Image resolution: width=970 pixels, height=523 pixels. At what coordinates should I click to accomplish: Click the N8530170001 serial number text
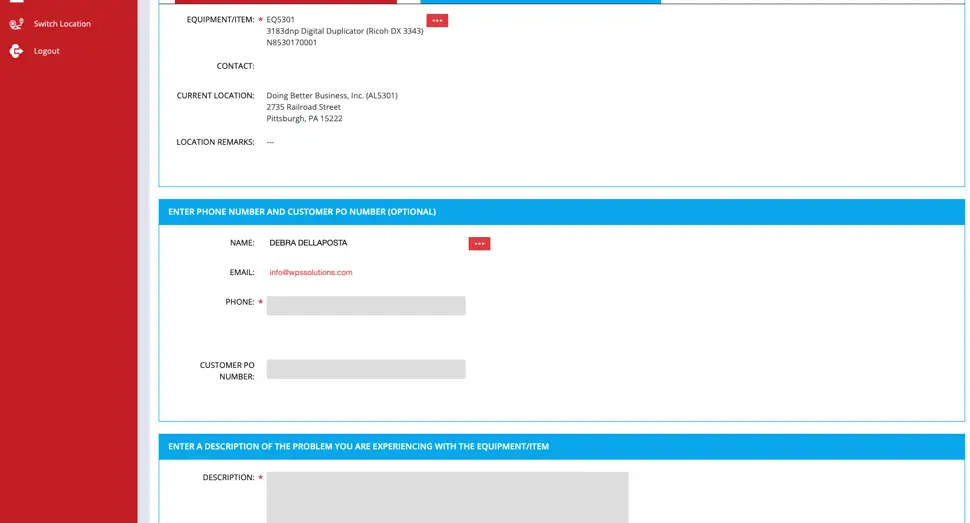click(291, 43)
